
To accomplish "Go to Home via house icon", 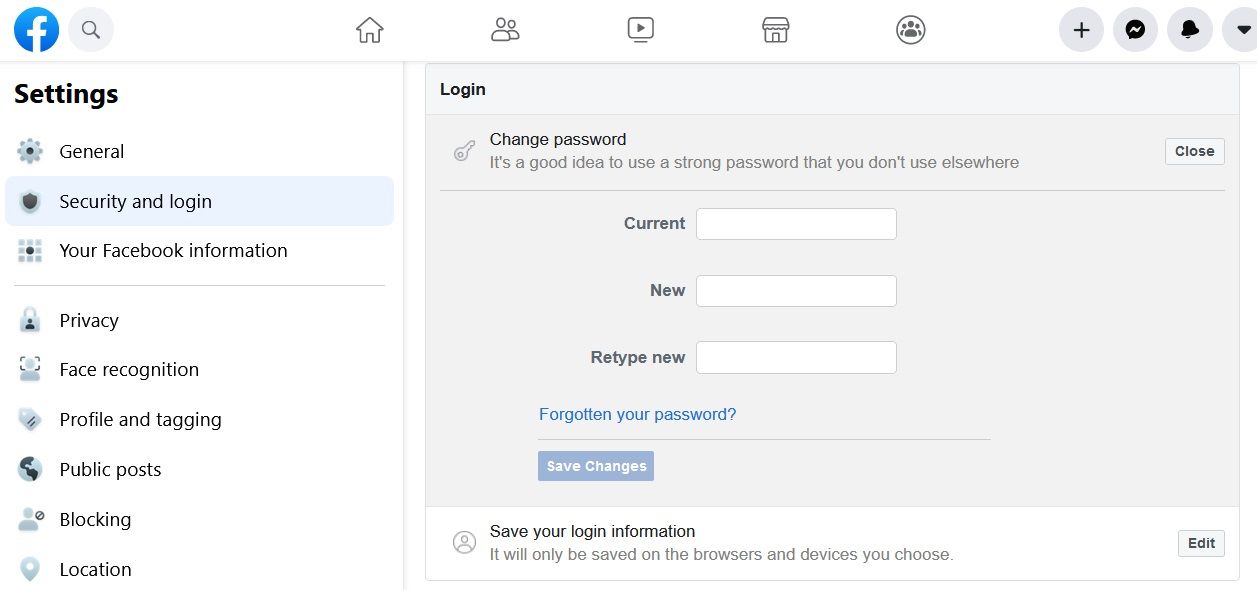I will coord(370,30).
